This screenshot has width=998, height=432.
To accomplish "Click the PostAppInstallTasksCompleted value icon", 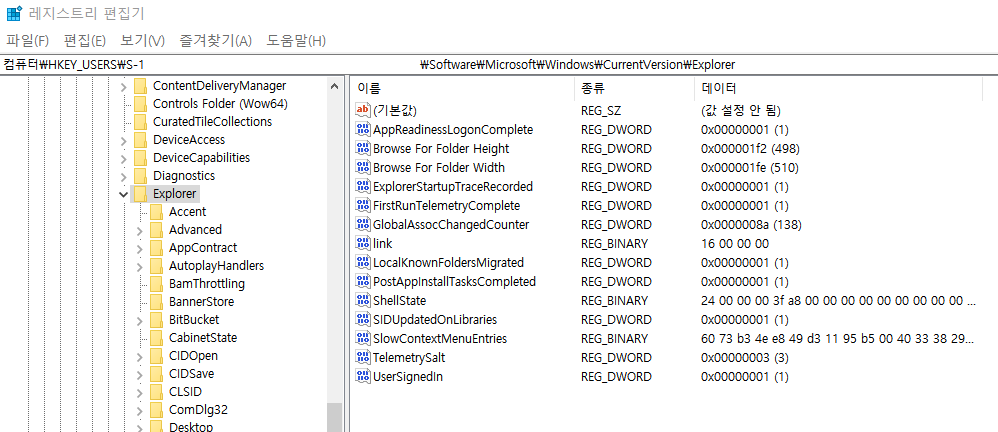I will click(362, 281).
